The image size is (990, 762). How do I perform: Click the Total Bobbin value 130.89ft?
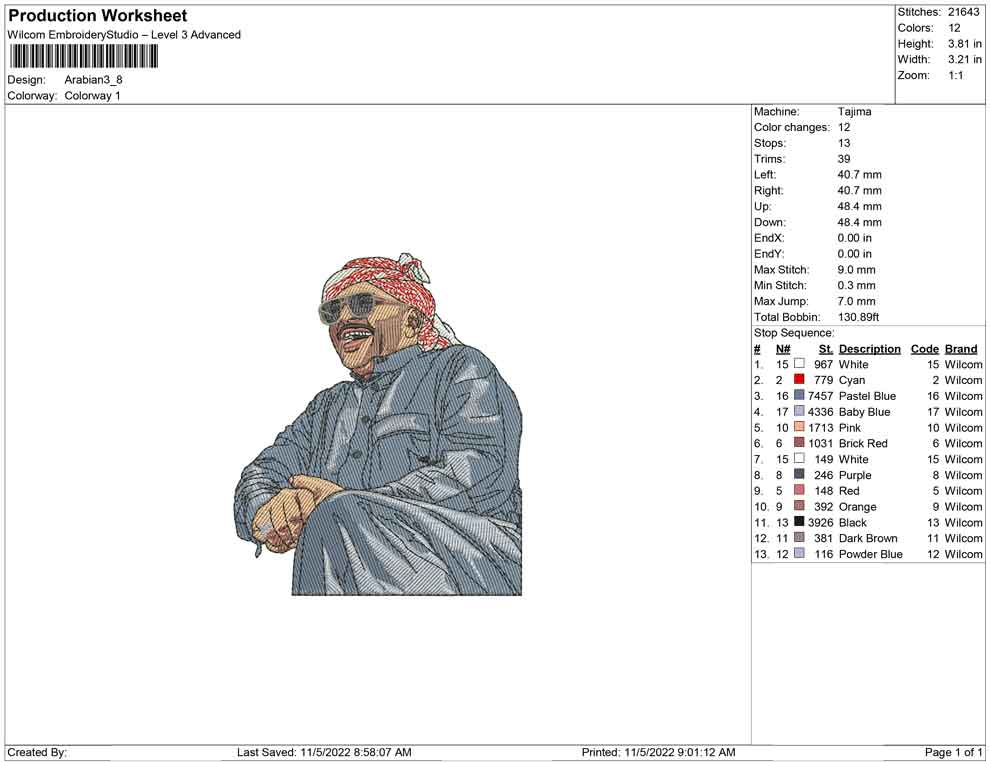click(x=858, y=317)
